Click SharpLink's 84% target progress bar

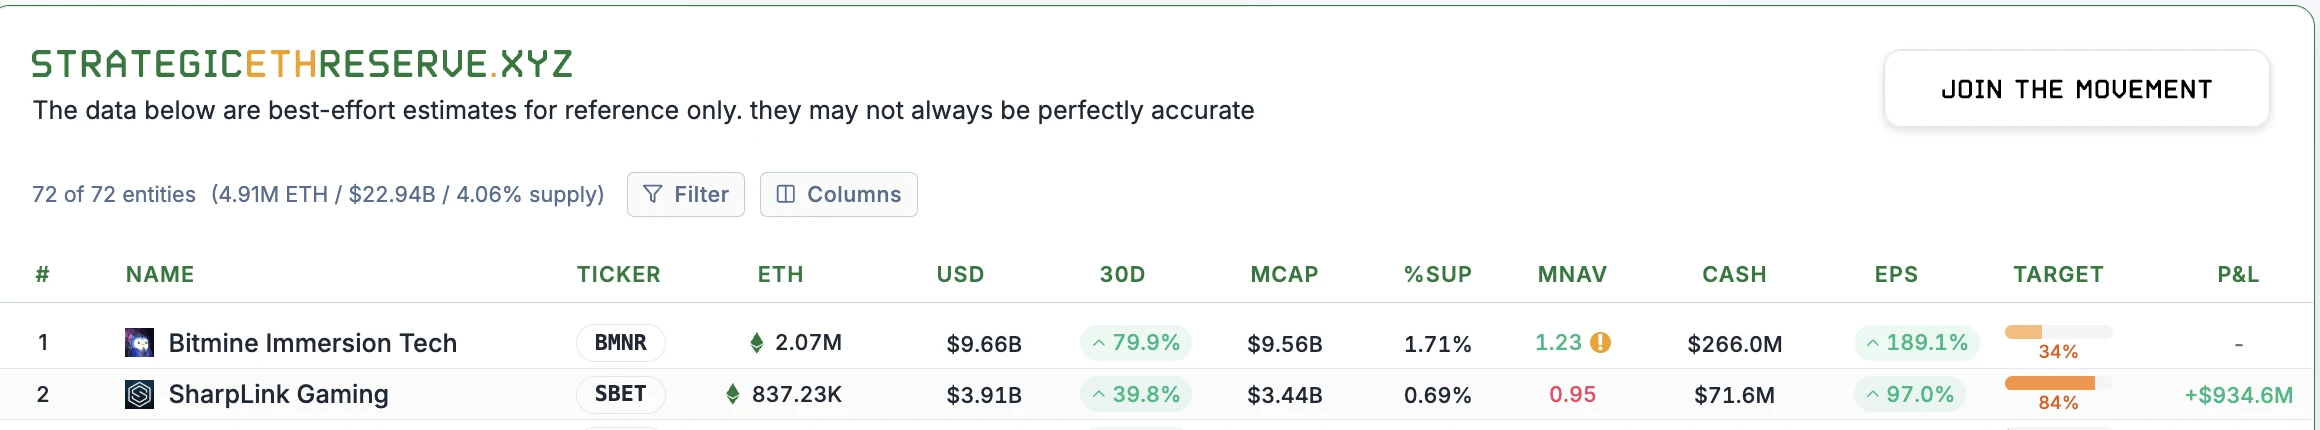2058,383
